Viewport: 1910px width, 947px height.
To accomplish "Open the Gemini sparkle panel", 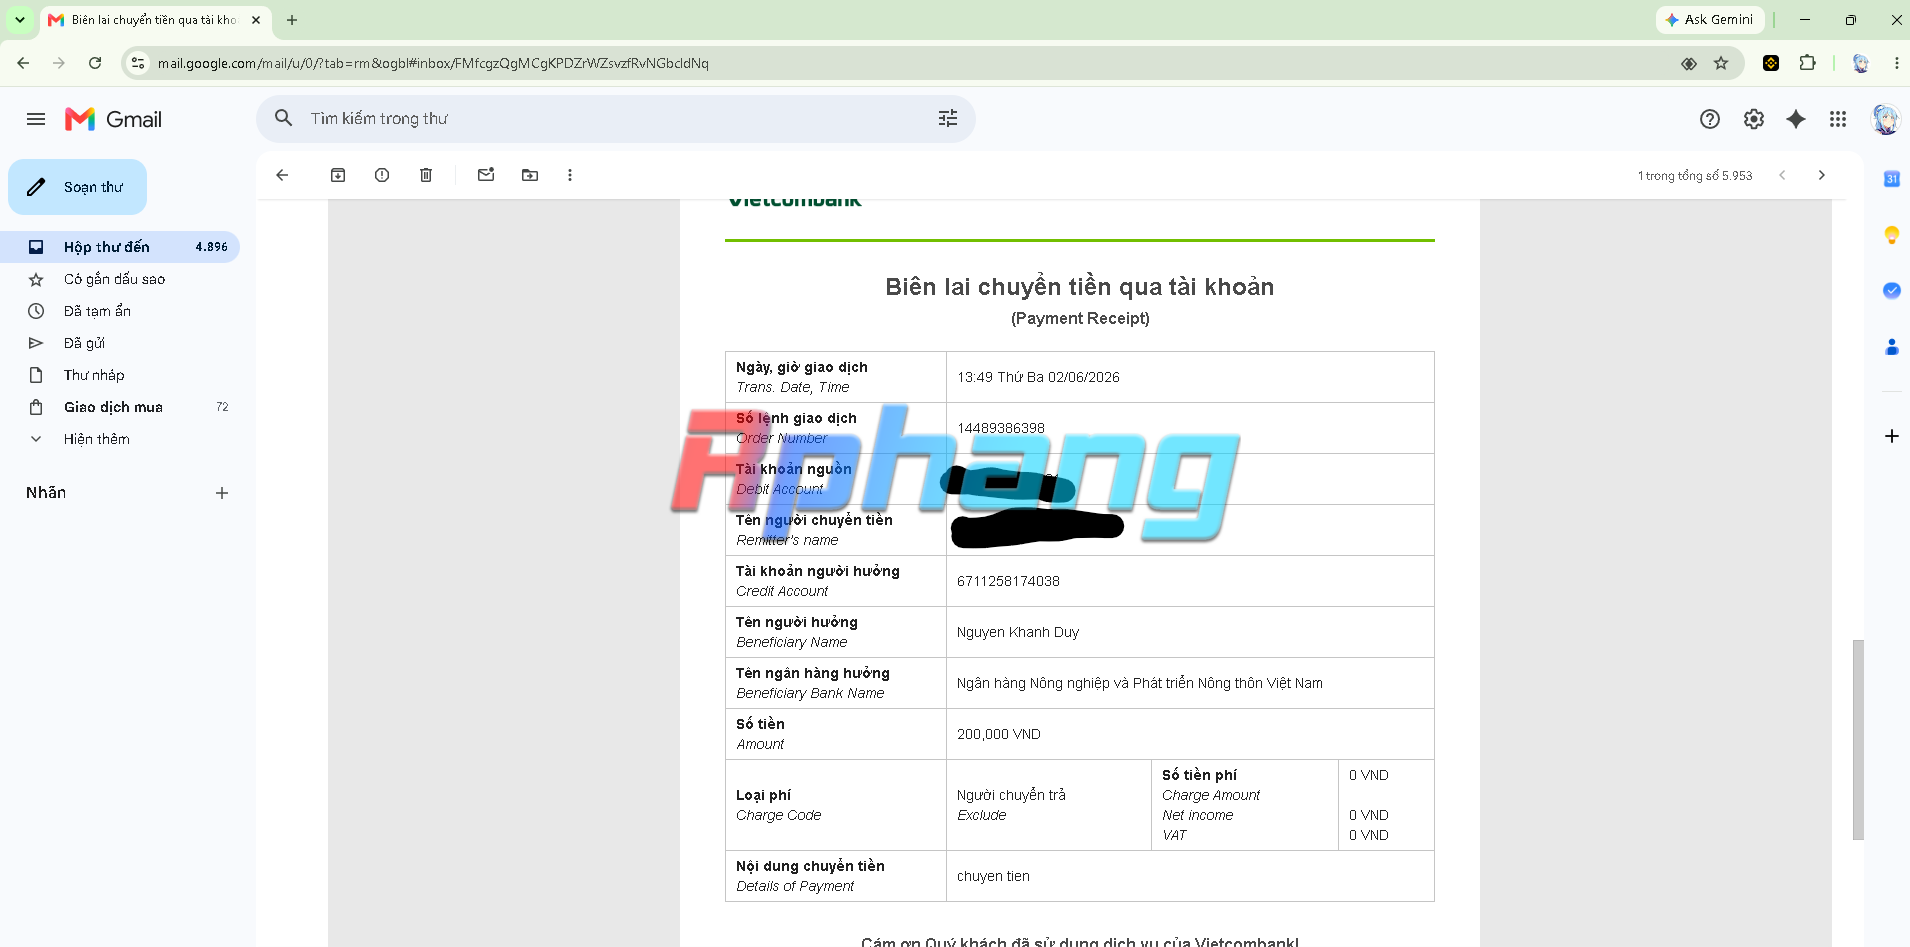I will pyautogui.click(x=1796, y=119).
